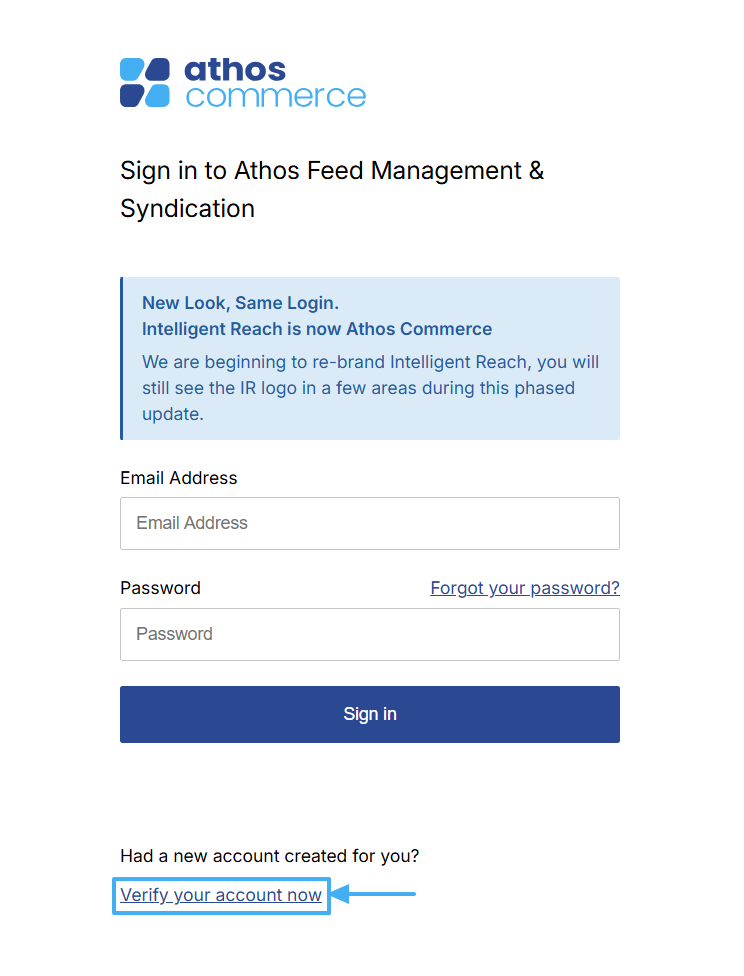Click the re-brand notice paragraph in banner
The height and width of the screenshot is (976, 744).
coord(370,388)
